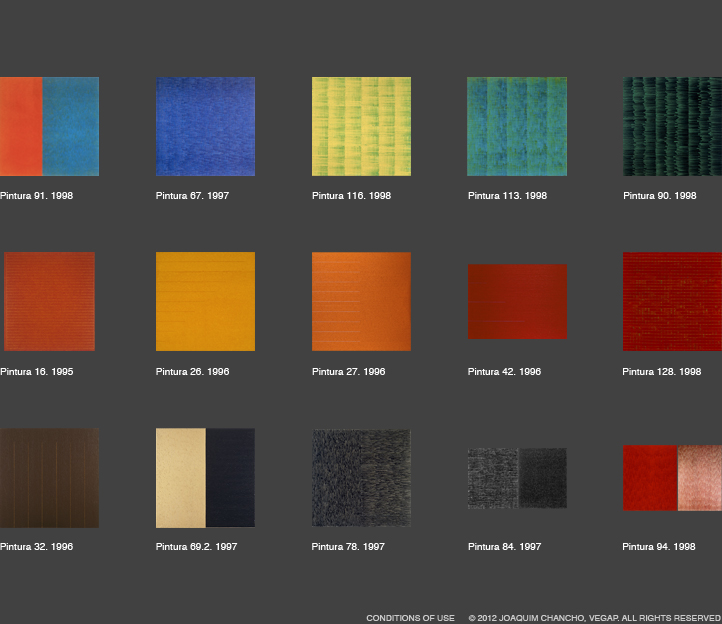This screenshot has width=722, height=624.
Task: Click the 'Pintura 90. 1998' caption
Action: click(659, 196)
